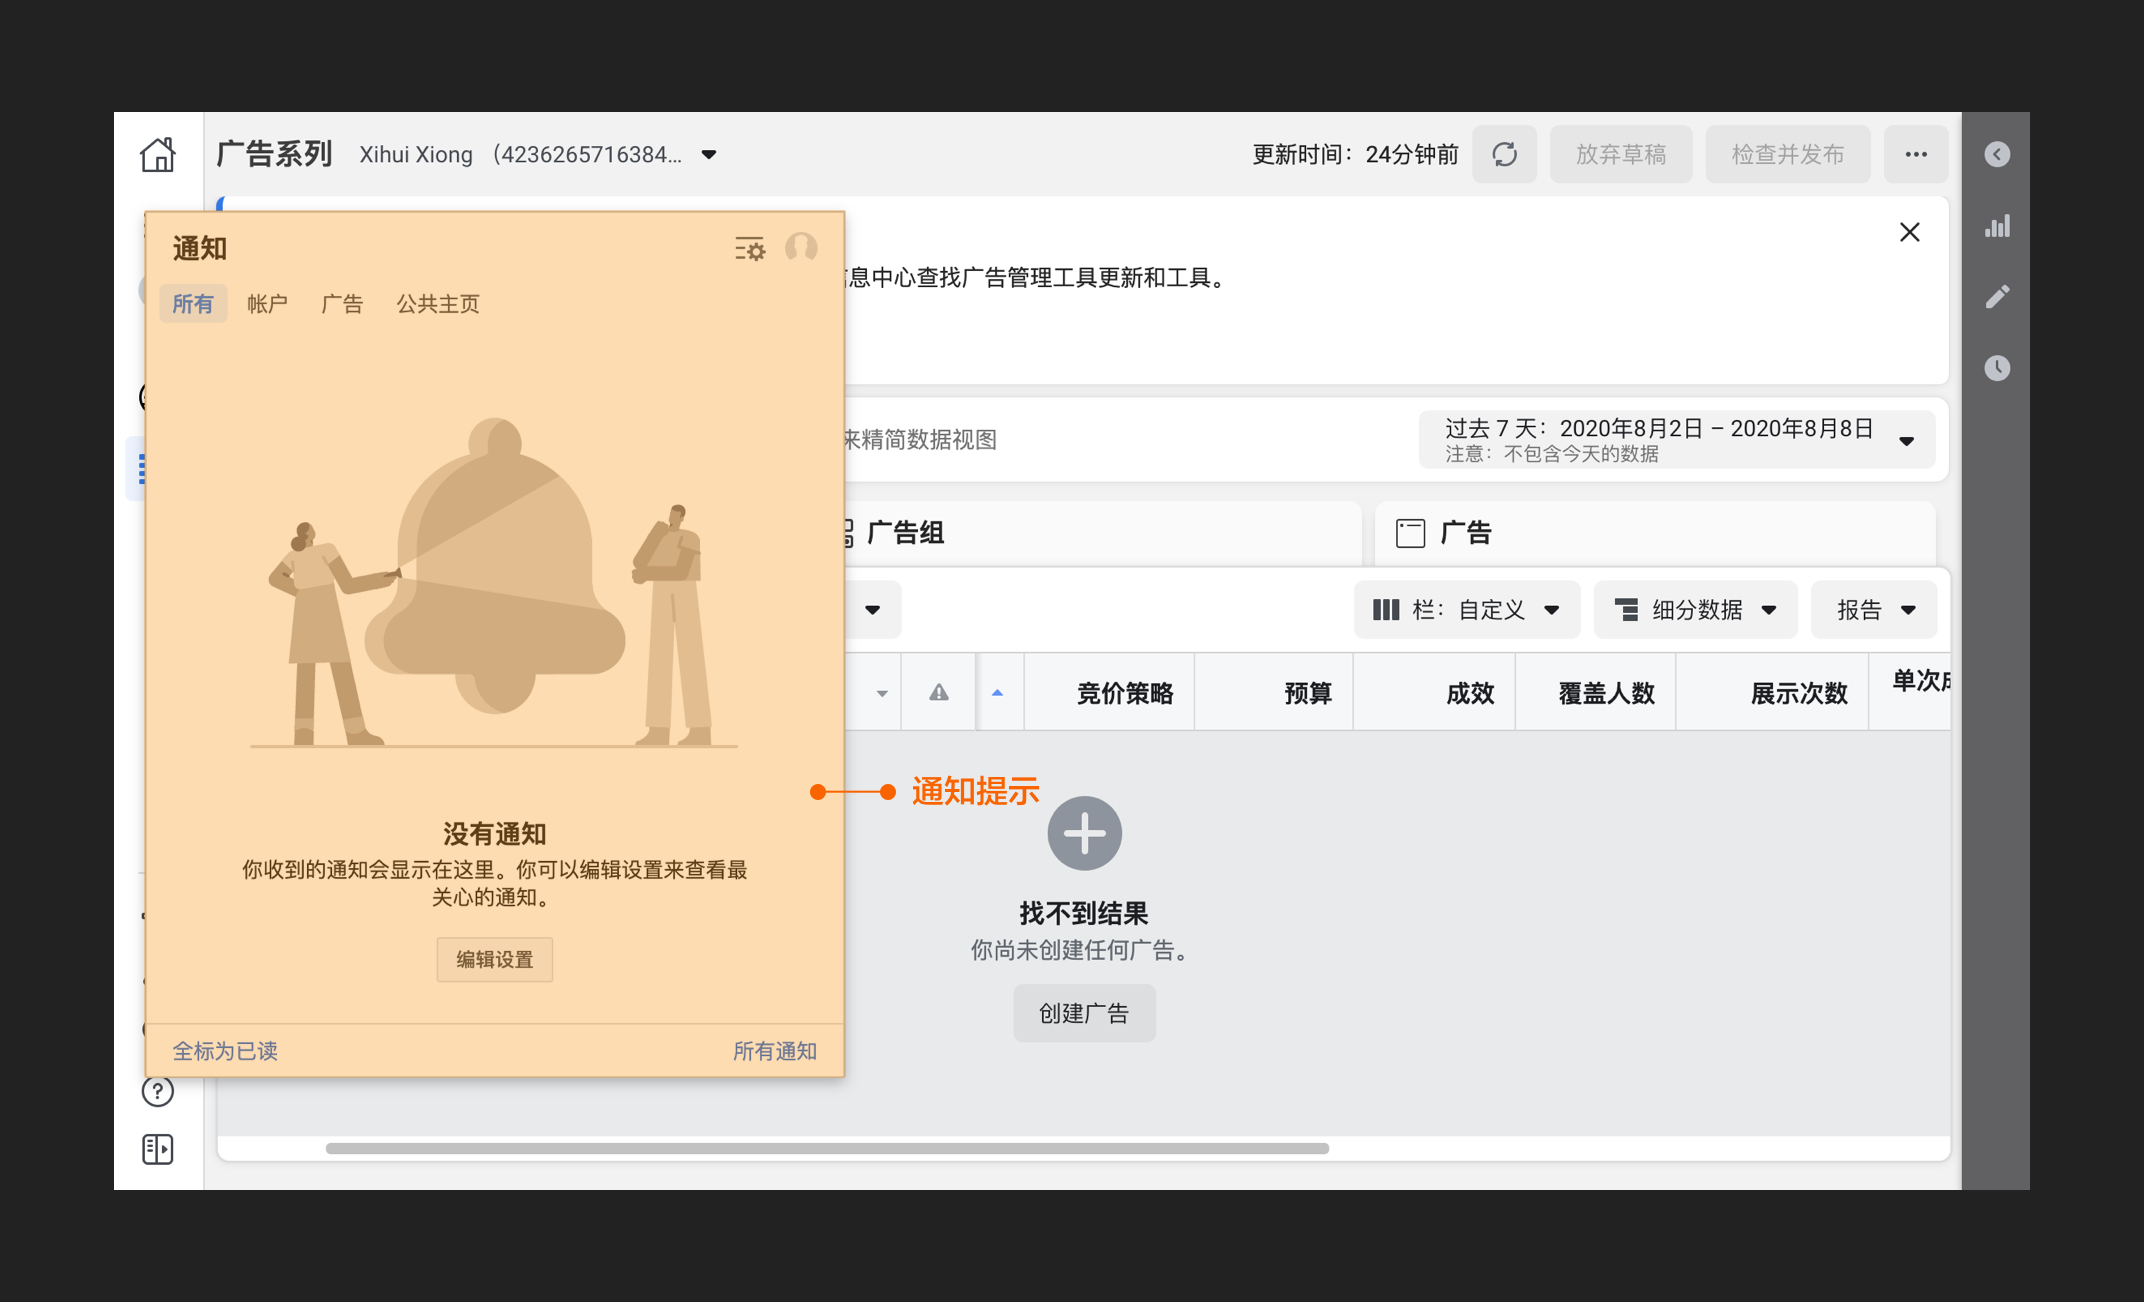
Task: Open the 栏: 自定义 columns dropdown
Action: tap(1466, 610)
